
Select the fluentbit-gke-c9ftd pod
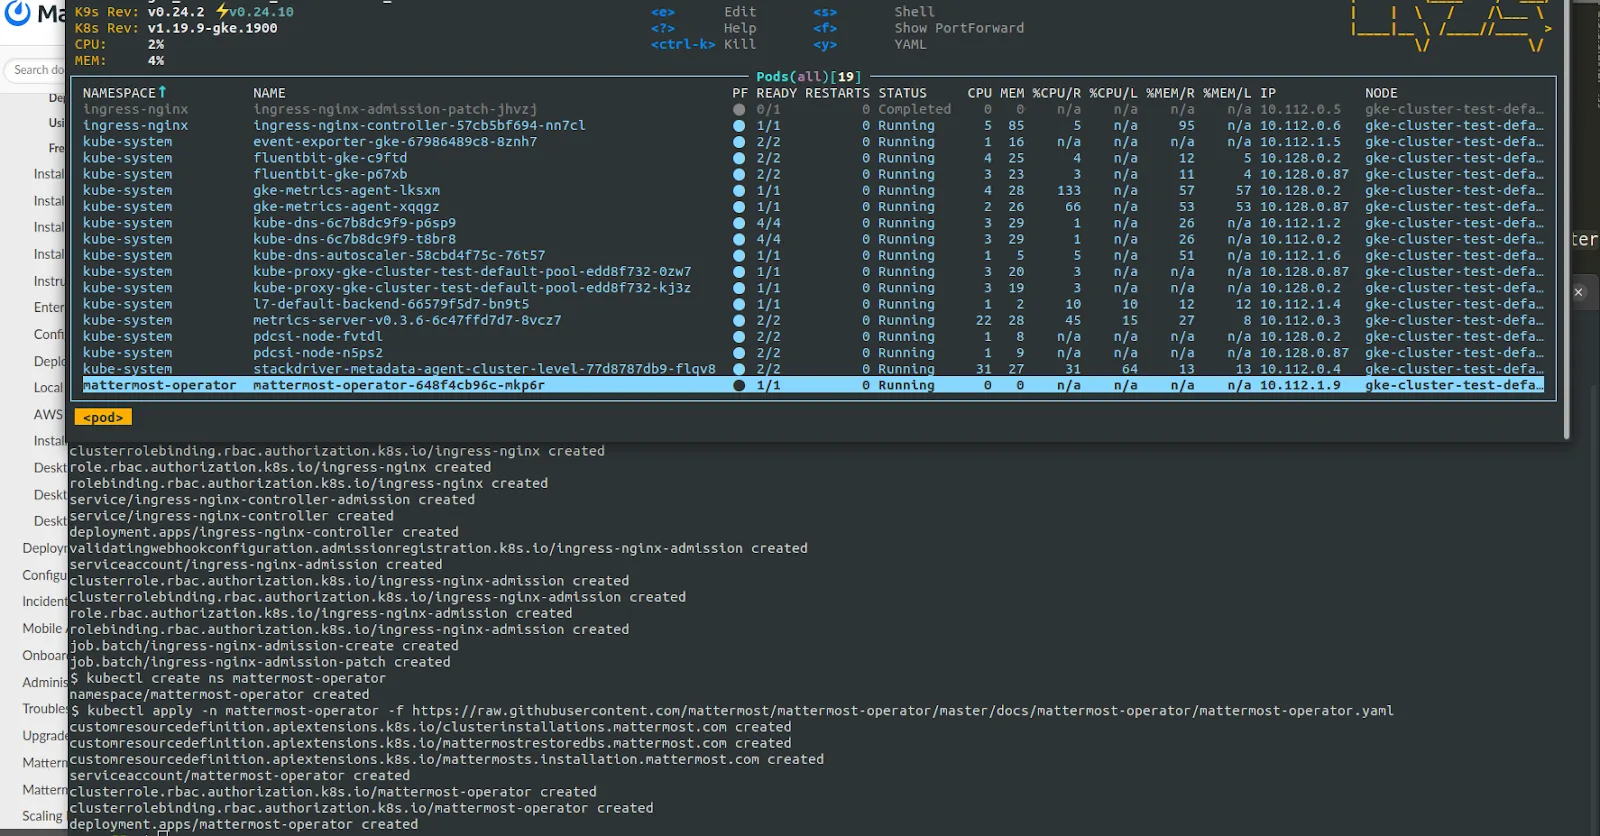click(x=330, y=158)
